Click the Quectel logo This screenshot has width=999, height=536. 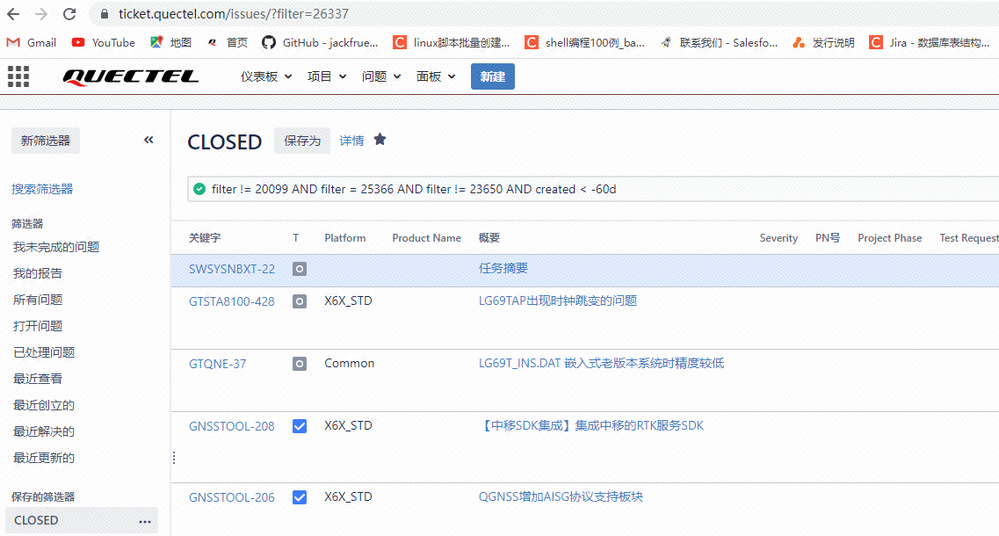[131, 77]
